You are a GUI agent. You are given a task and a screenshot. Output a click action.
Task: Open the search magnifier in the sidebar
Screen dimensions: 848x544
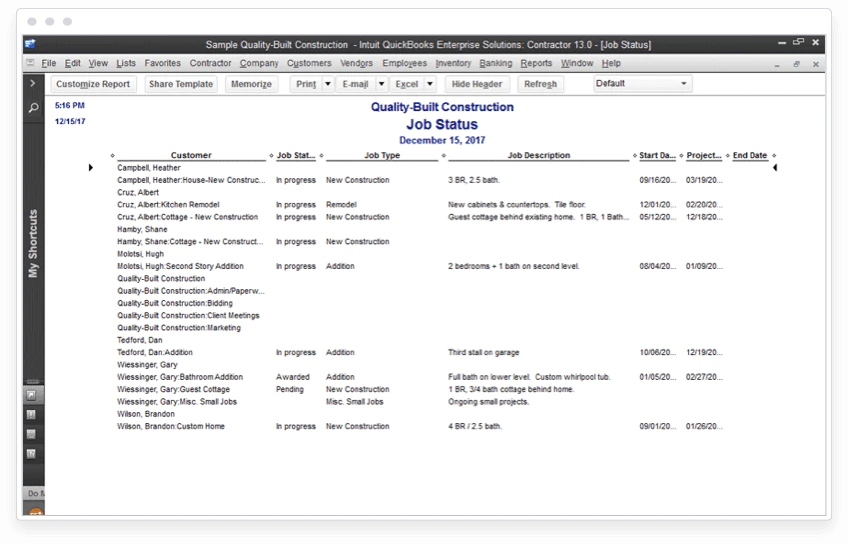tap(33, 108)
